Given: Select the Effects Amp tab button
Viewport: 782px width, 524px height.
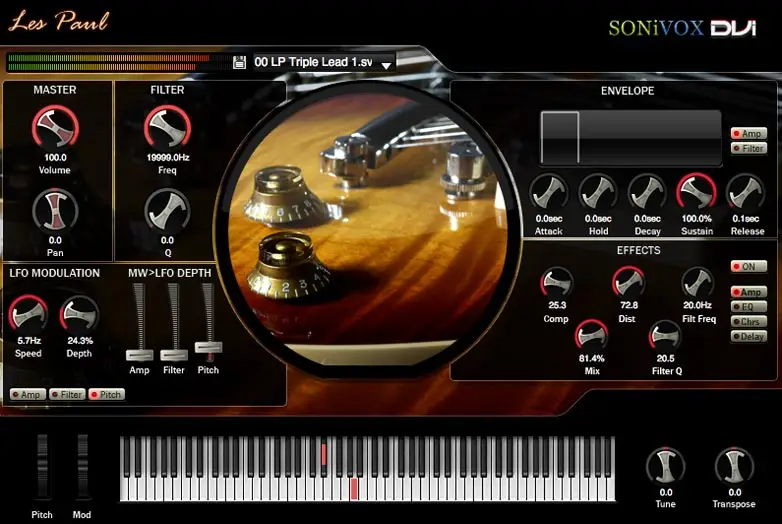Looking at the screenshot, I should coord(749,292).
